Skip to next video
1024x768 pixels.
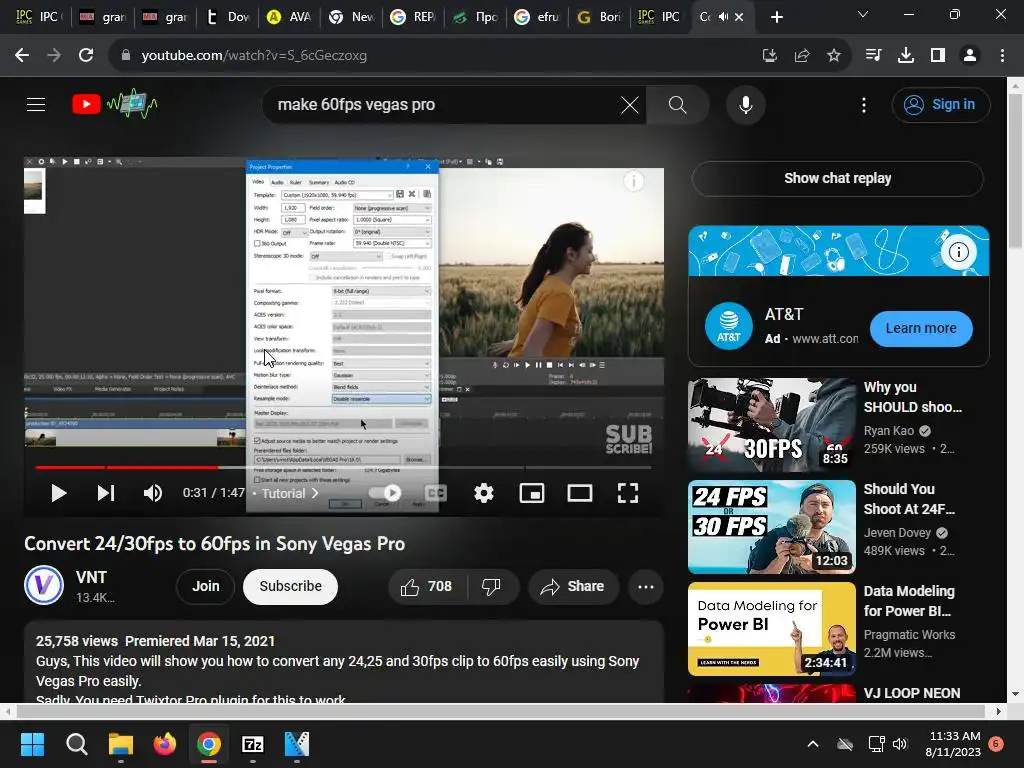(106, 493)
